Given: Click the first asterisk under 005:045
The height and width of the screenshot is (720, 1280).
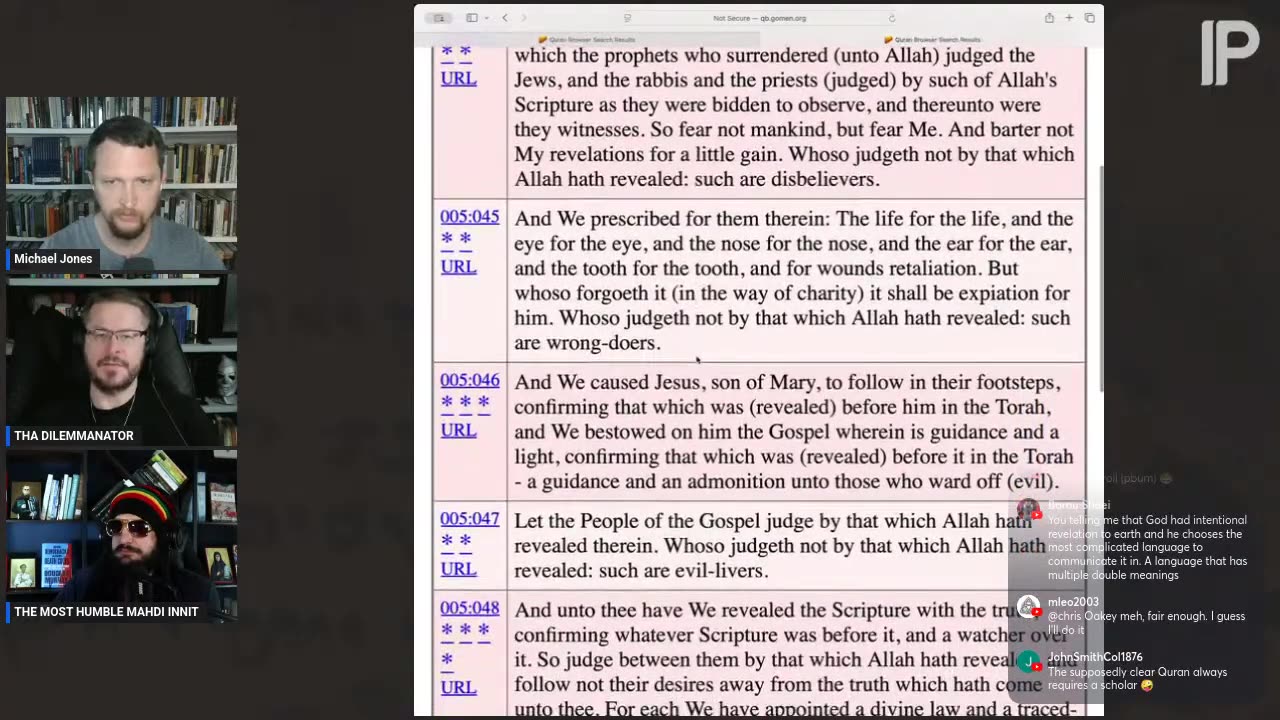Looking at the screenshot, I should point(447,241).
